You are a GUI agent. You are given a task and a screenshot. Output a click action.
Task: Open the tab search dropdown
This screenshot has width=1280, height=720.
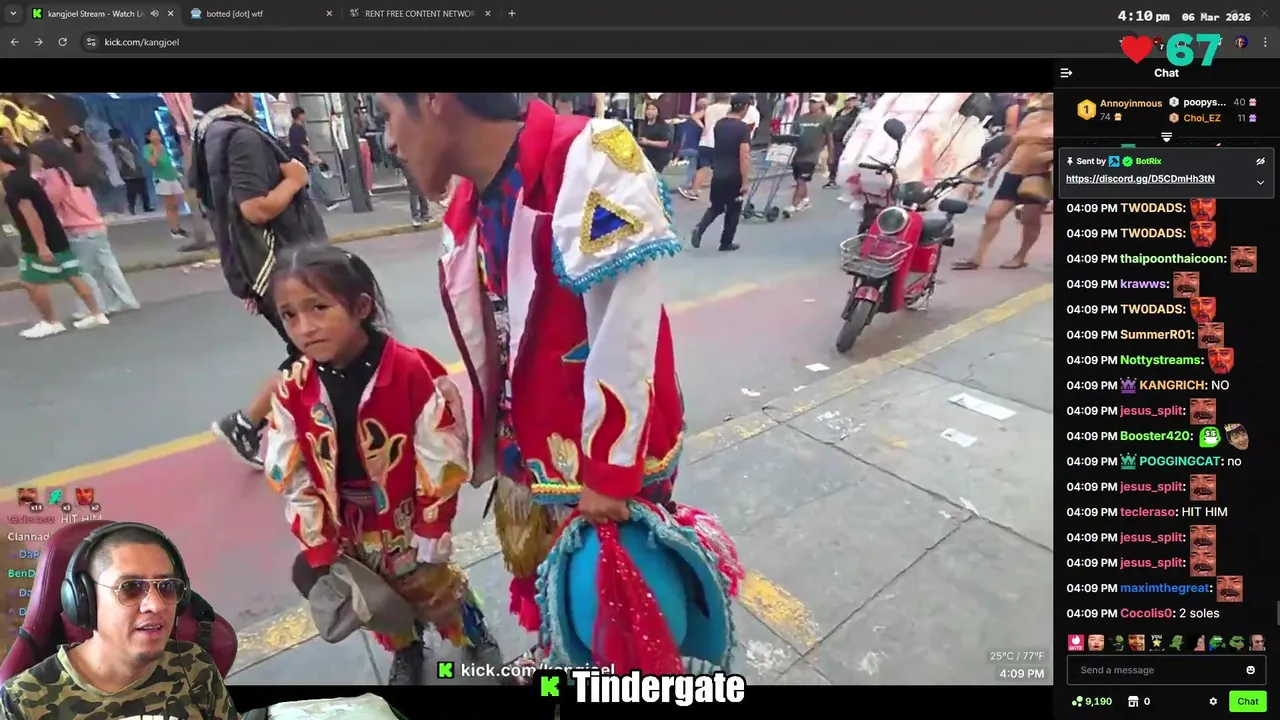[13, 14]
